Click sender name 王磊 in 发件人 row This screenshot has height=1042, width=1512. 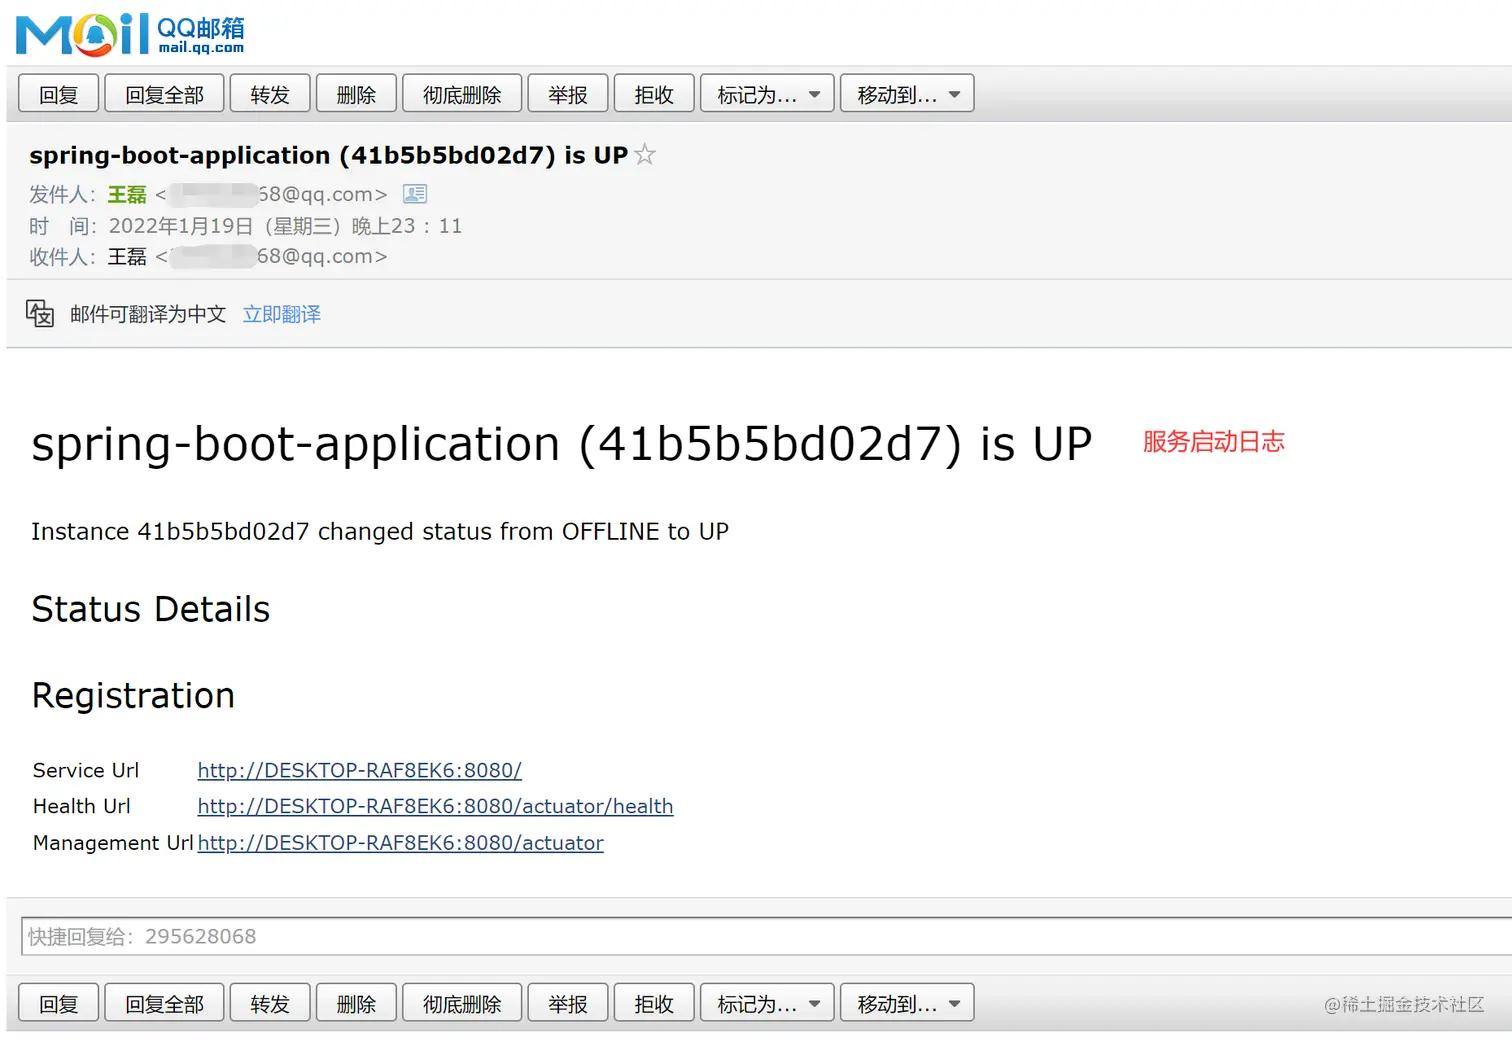coord(127,194)
